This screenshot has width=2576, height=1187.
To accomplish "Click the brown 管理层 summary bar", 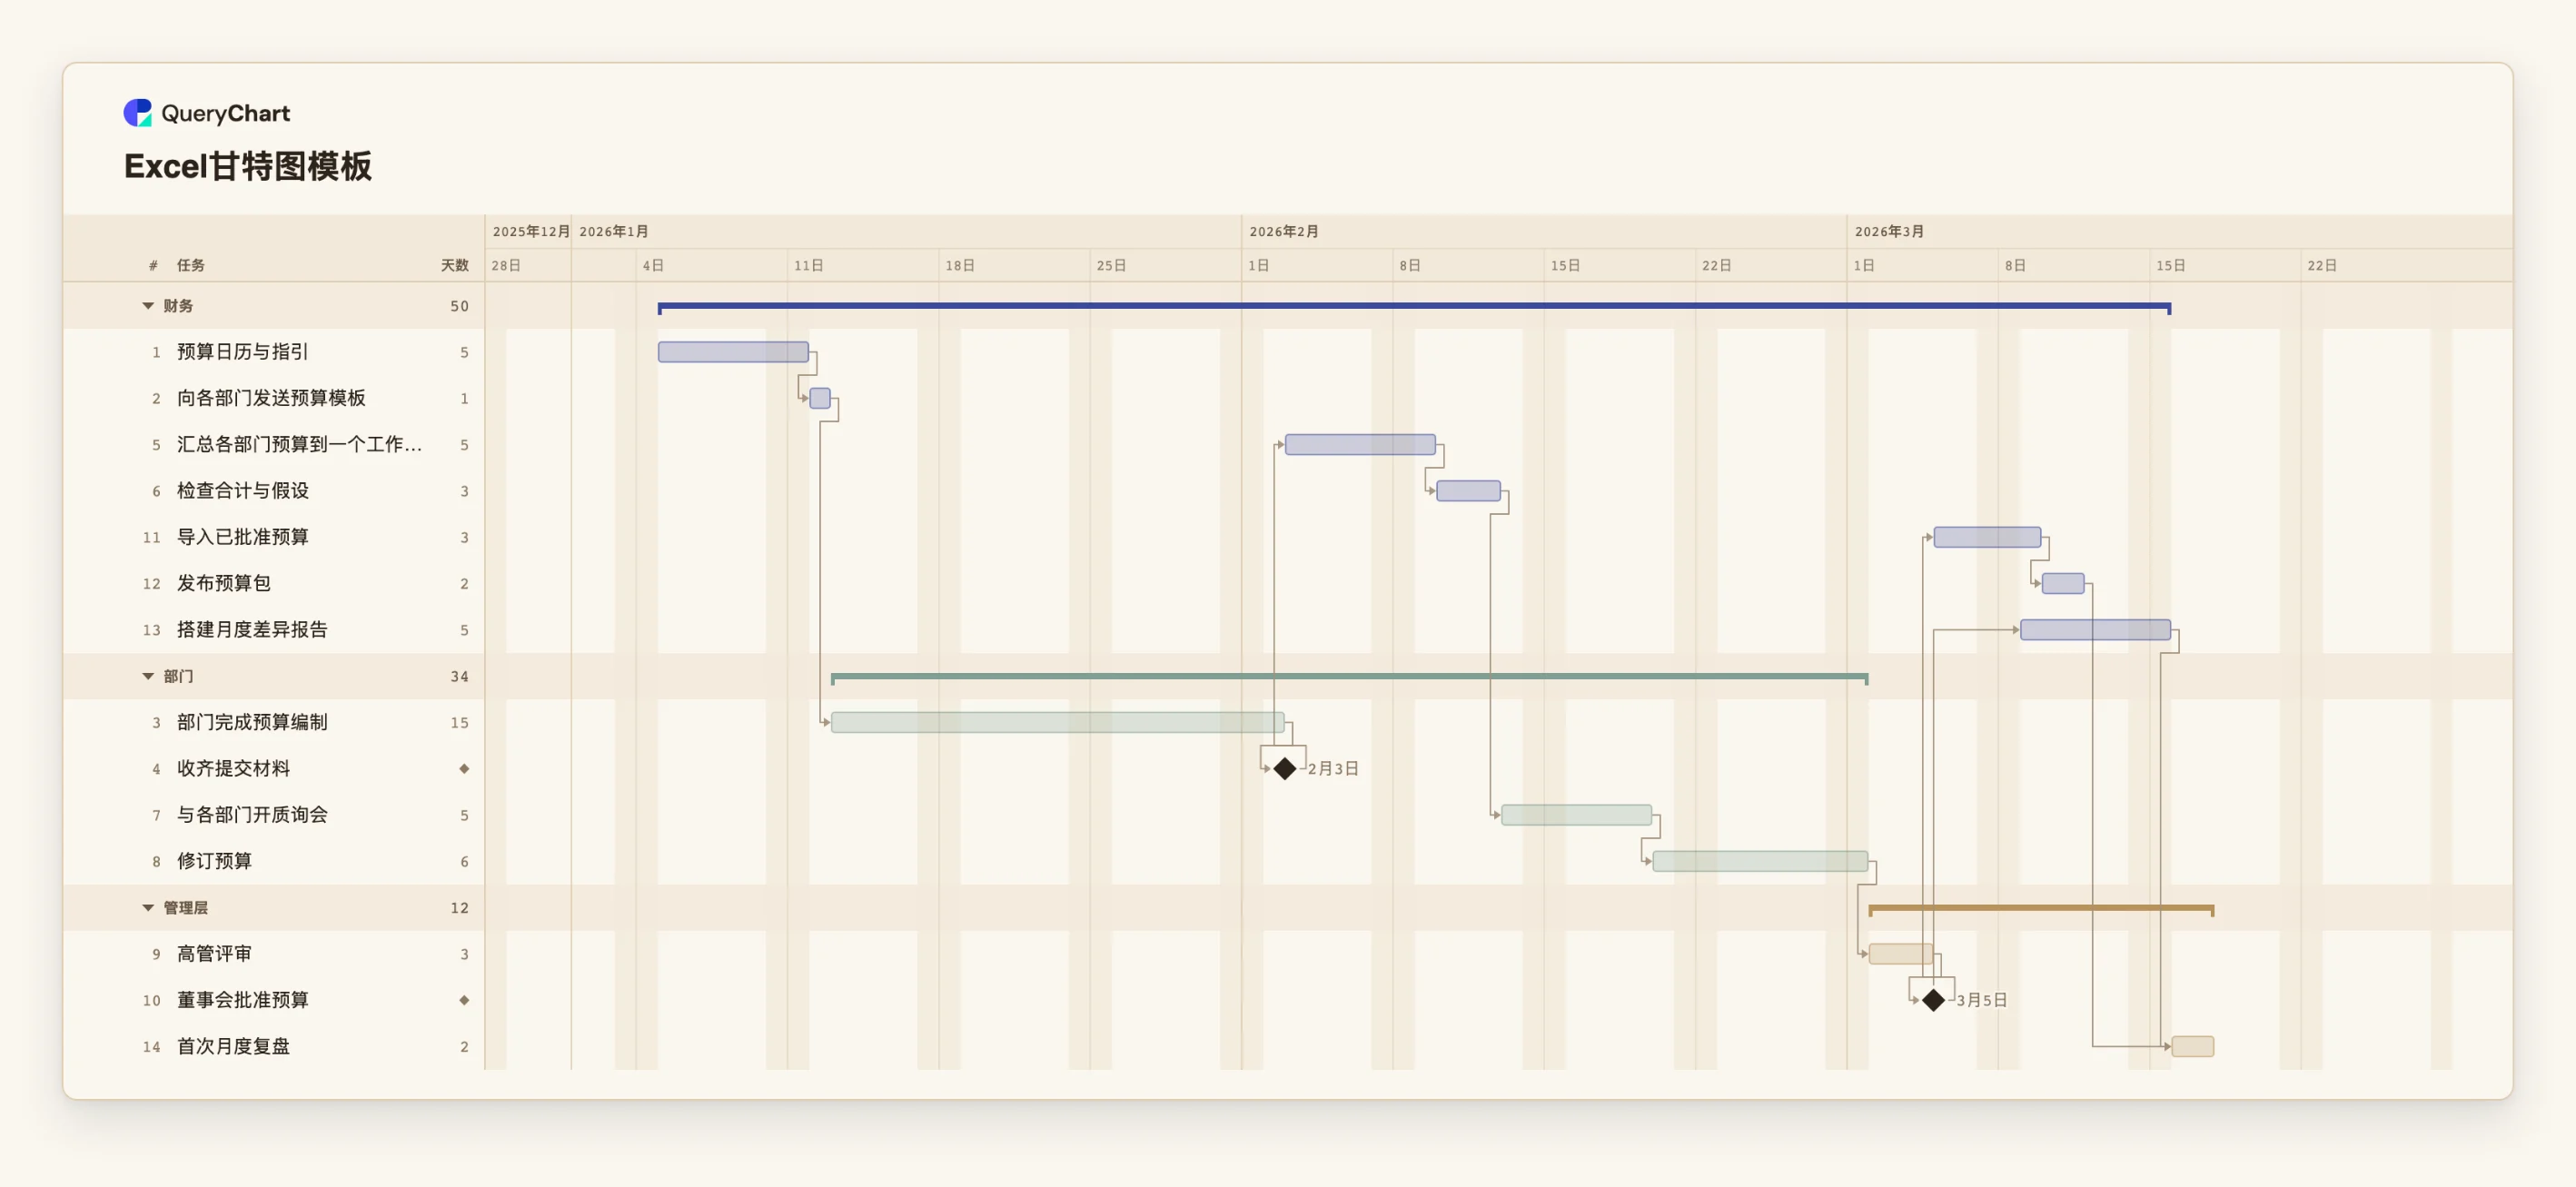I will pos(2041,909).
